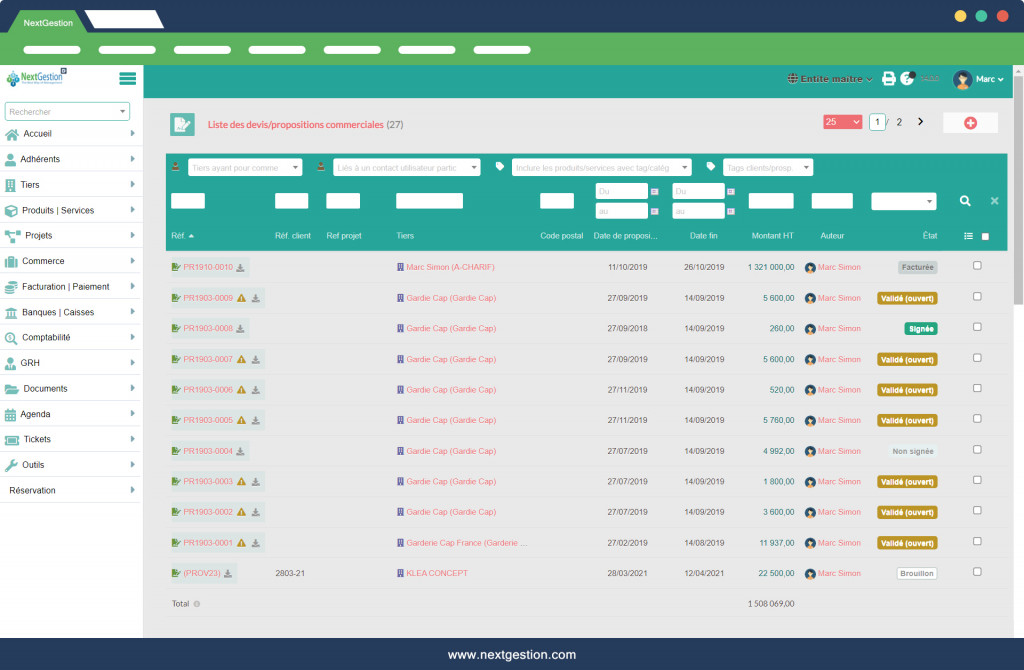Open the État filter dropdown
1024x670 pixels.
903,201
